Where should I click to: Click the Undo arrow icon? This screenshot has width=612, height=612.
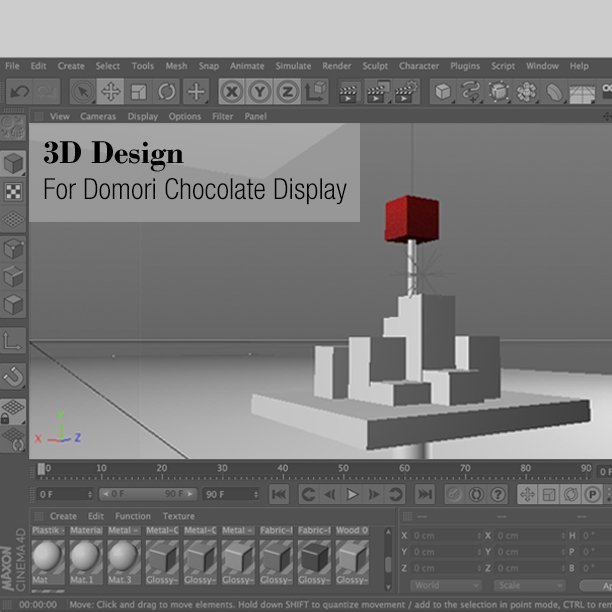(20, 92)
